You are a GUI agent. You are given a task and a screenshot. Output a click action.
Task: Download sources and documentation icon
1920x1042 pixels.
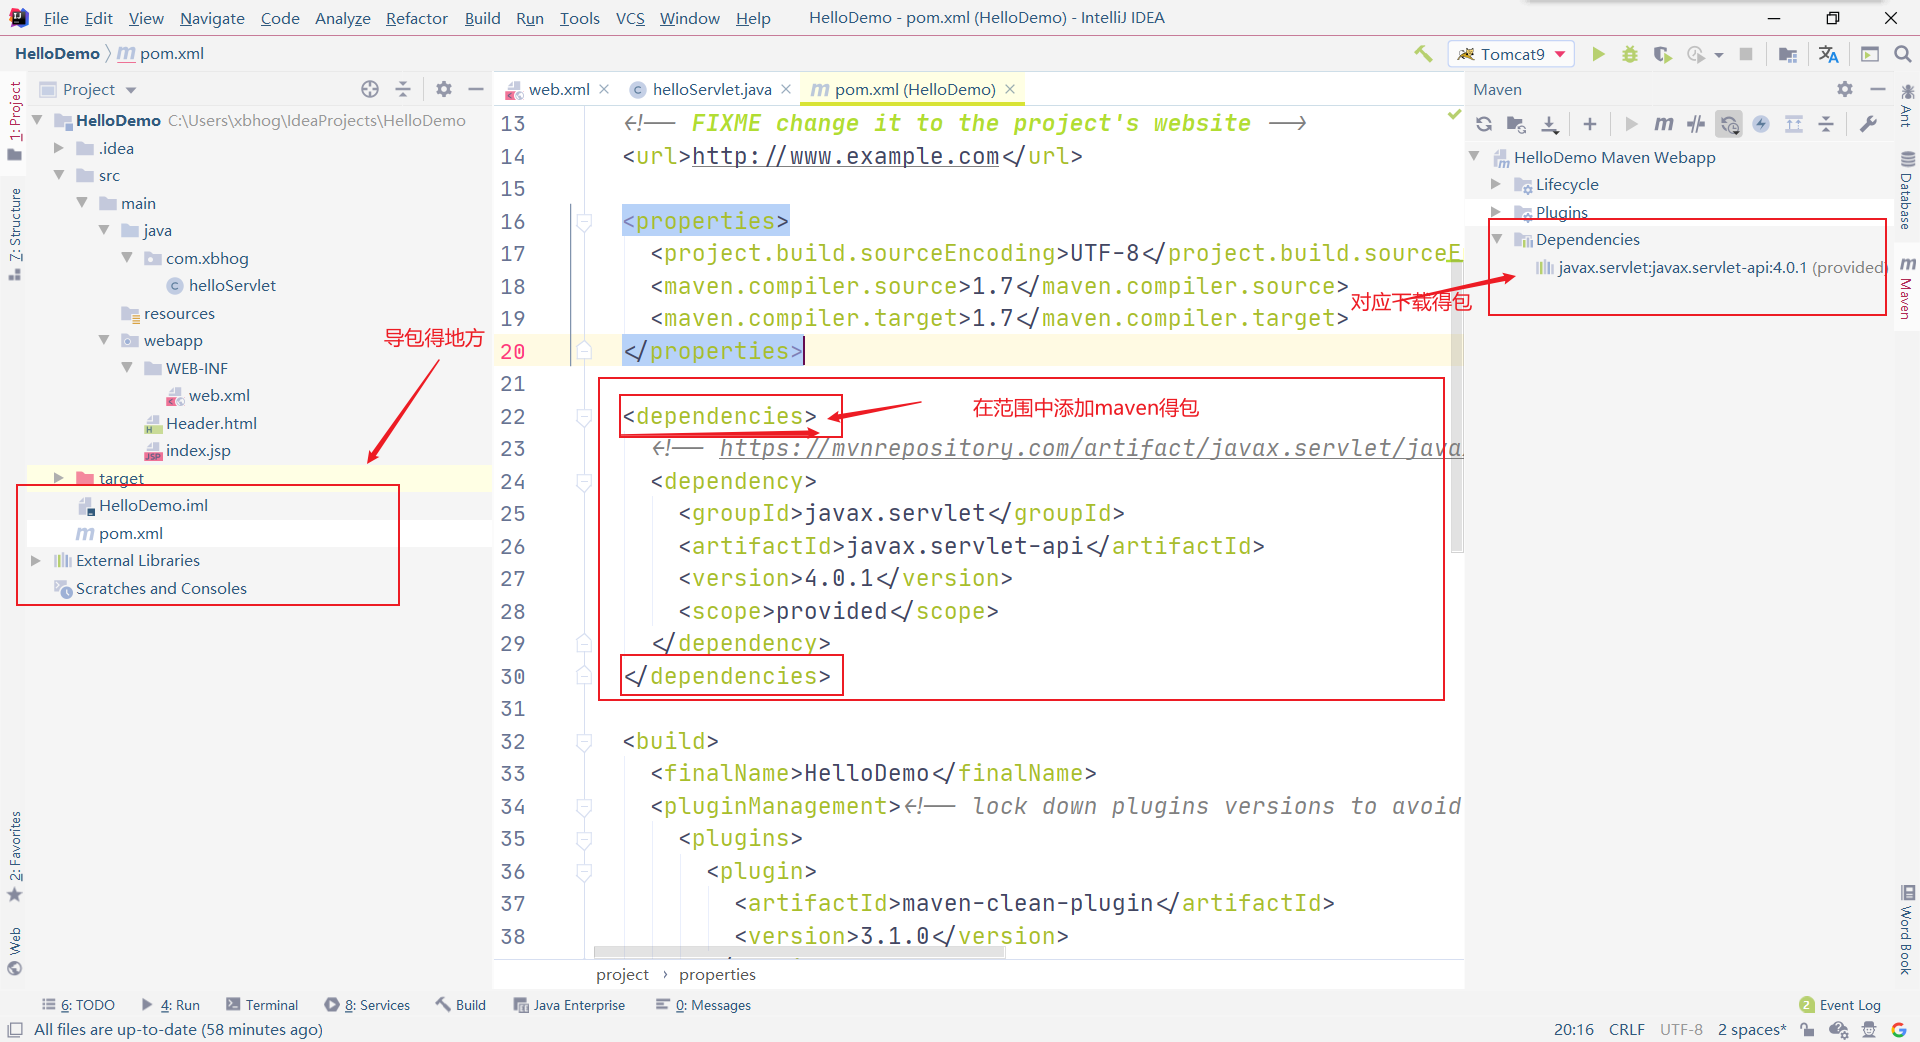pos(1549,124)
